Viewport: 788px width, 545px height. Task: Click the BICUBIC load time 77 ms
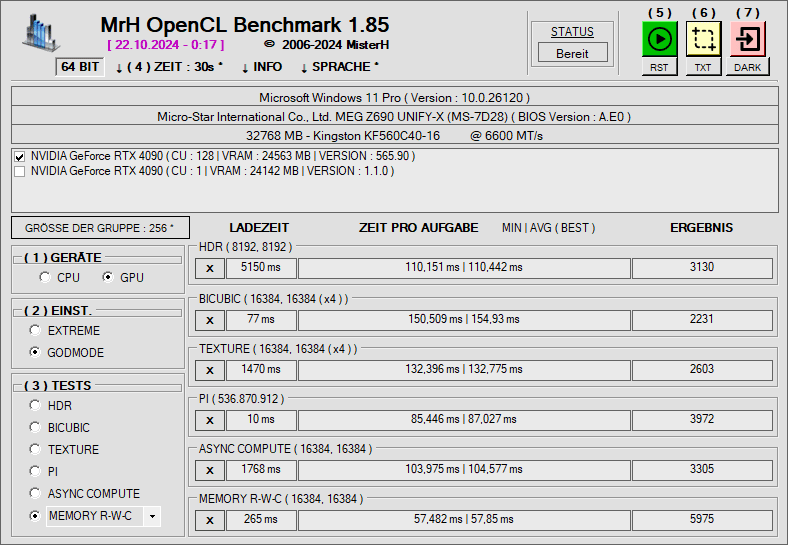(x=261, y=320)
